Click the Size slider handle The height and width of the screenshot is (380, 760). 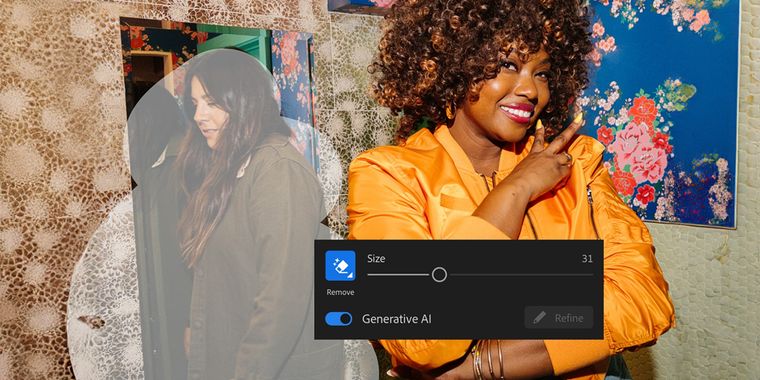(439, 275)
